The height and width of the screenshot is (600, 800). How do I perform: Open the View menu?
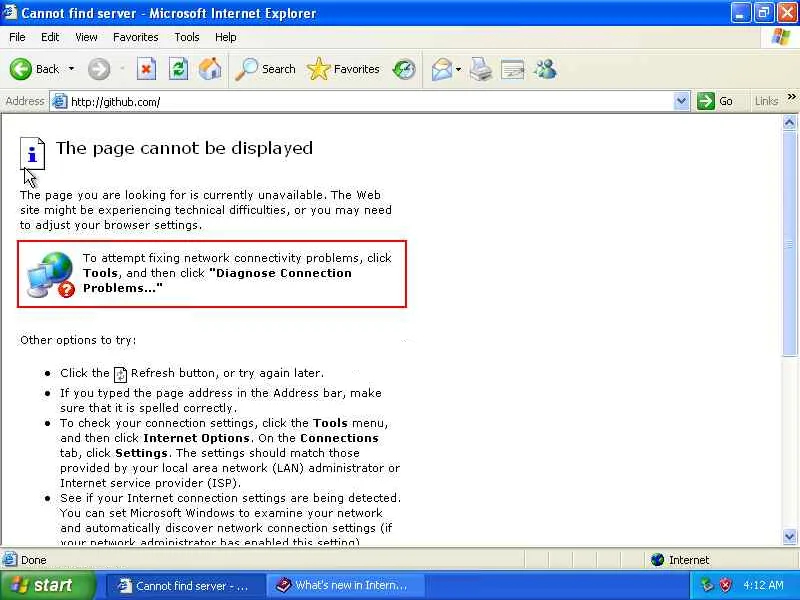click(86, 37)
